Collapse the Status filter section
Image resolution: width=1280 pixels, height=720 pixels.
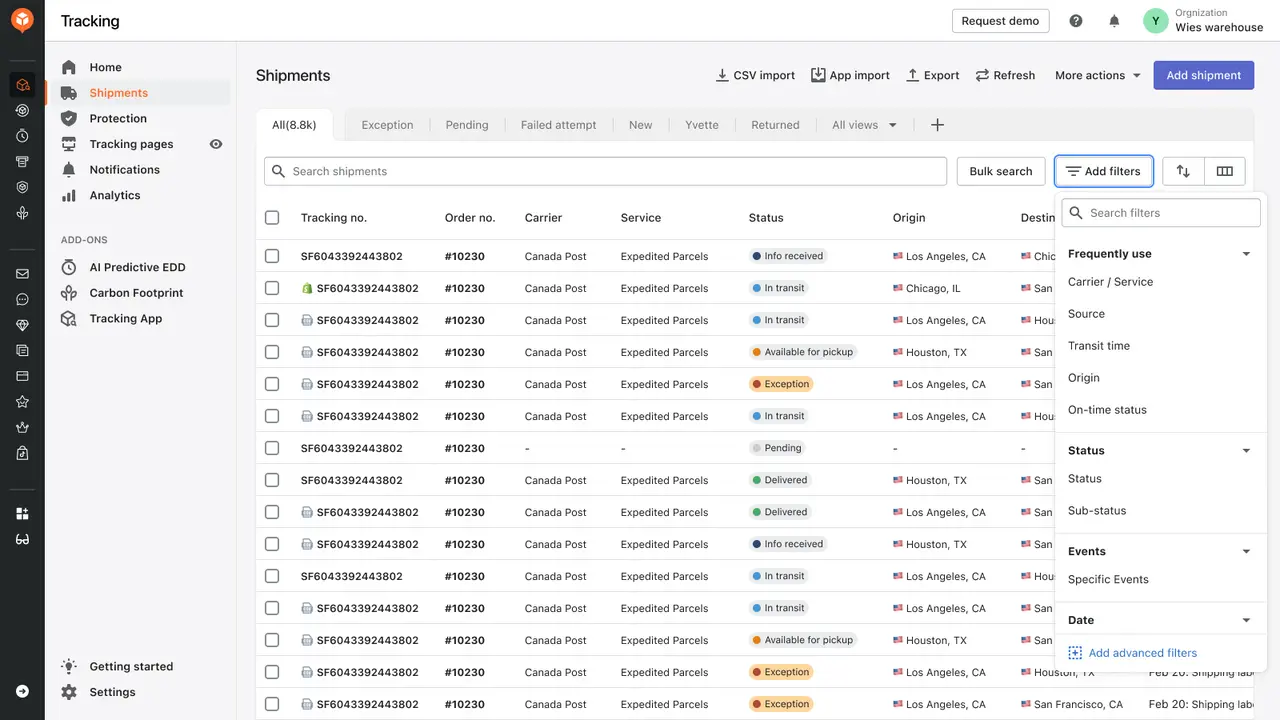1246,451
